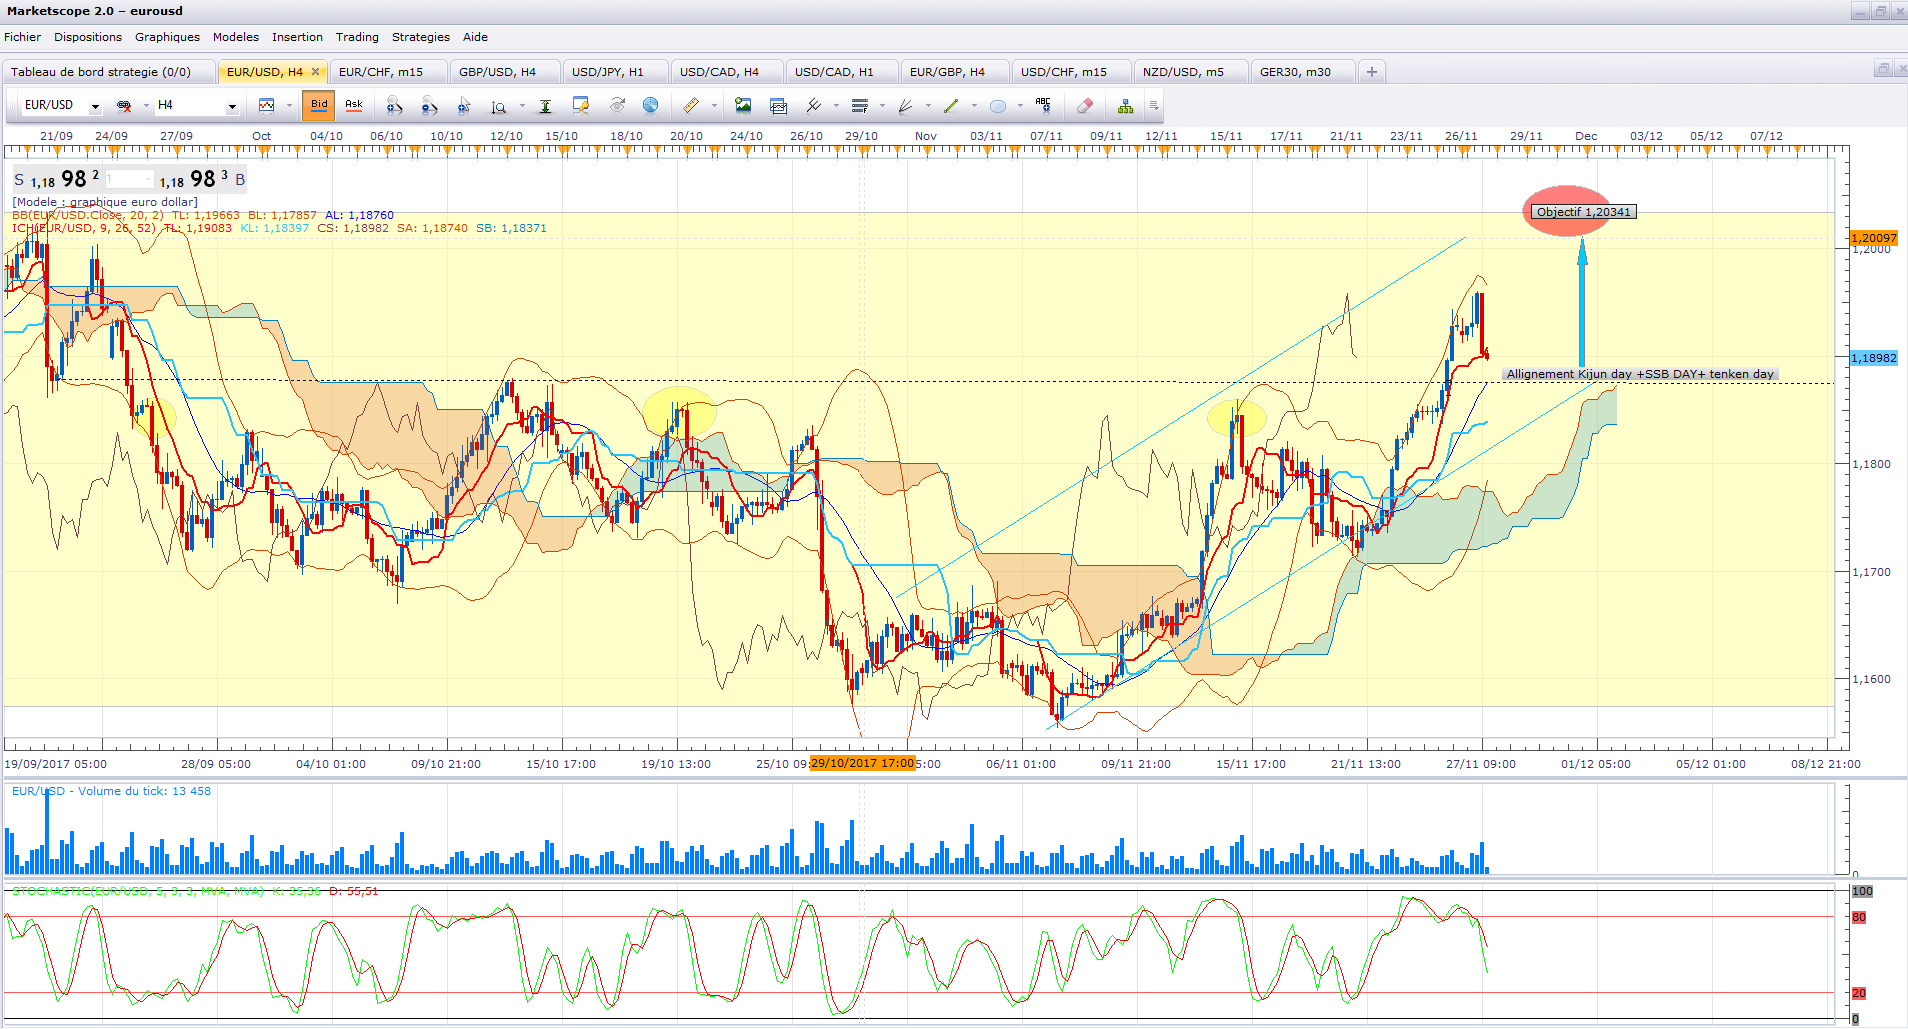Select the Fibonacci fan lines tool
Image resolution: width=1908 pixels, height=1029 pixels.
(x=905, y=105)
